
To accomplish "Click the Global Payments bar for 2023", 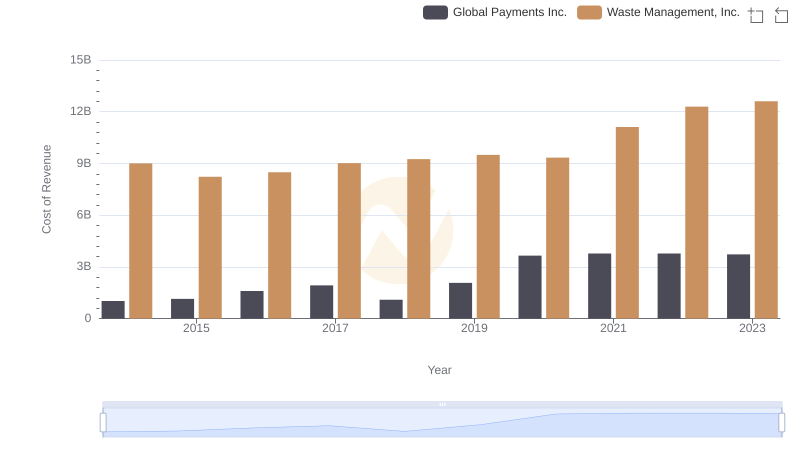I will 738,286.
